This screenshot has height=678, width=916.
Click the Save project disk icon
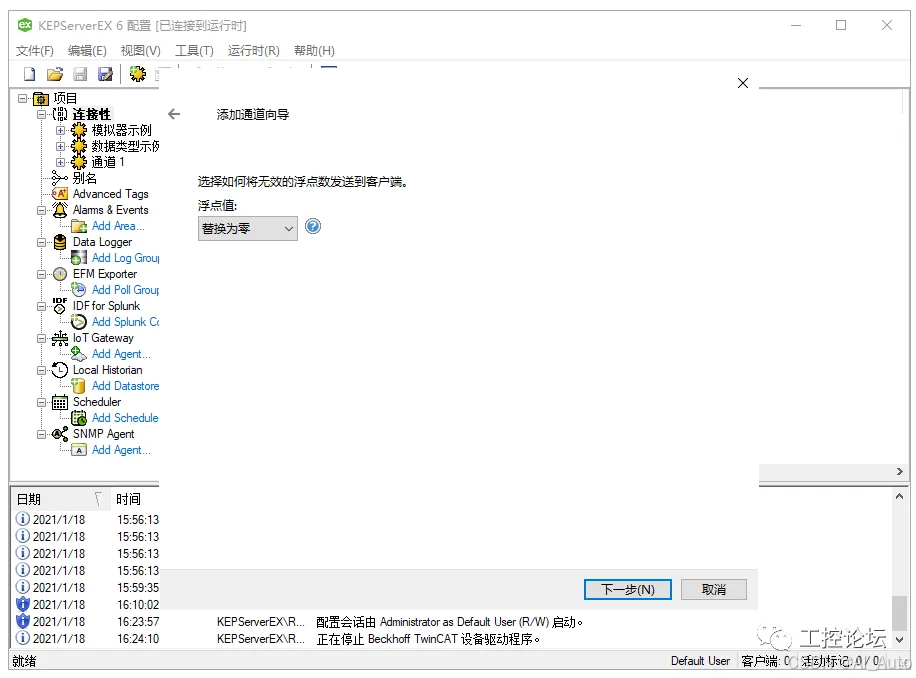pos(80,74)
